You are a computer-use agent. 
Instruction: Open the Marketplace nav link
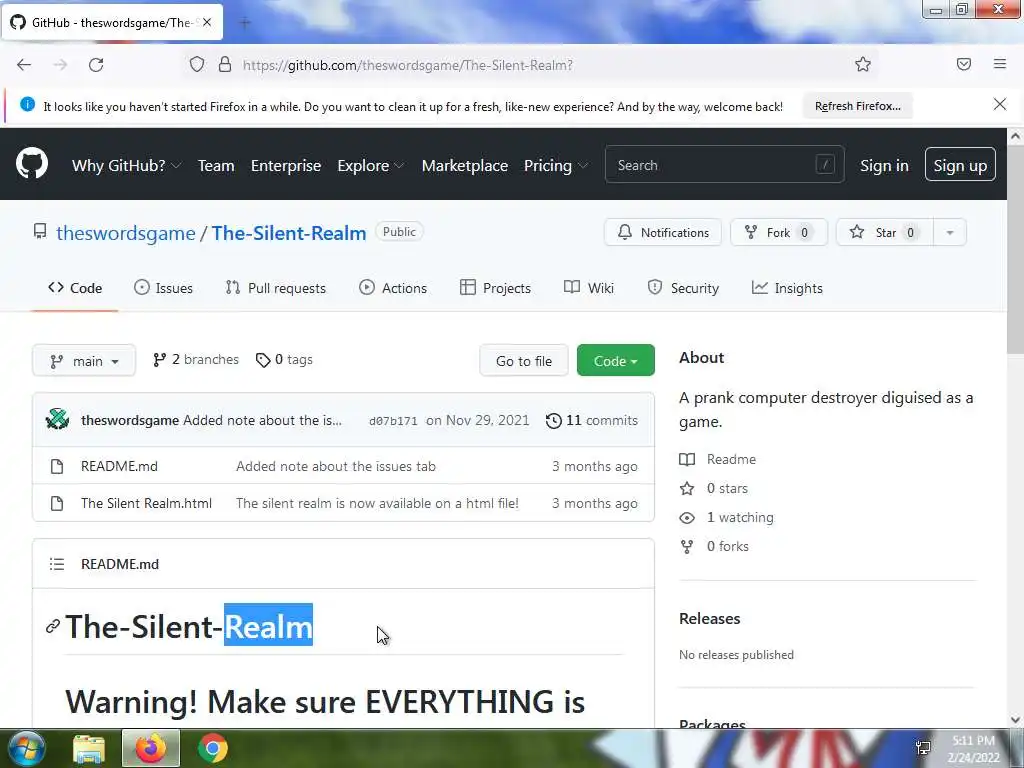click(465, 165)
